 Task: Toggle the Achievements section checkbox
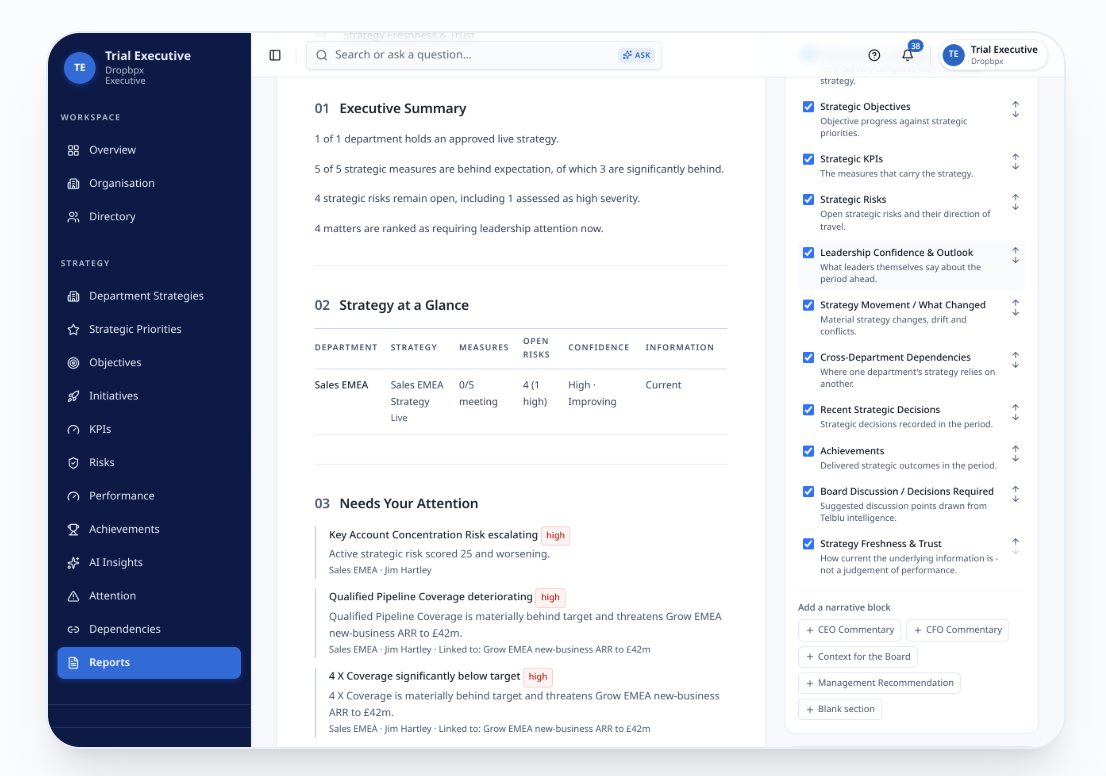pyautogui.click(x=808, y=451)
